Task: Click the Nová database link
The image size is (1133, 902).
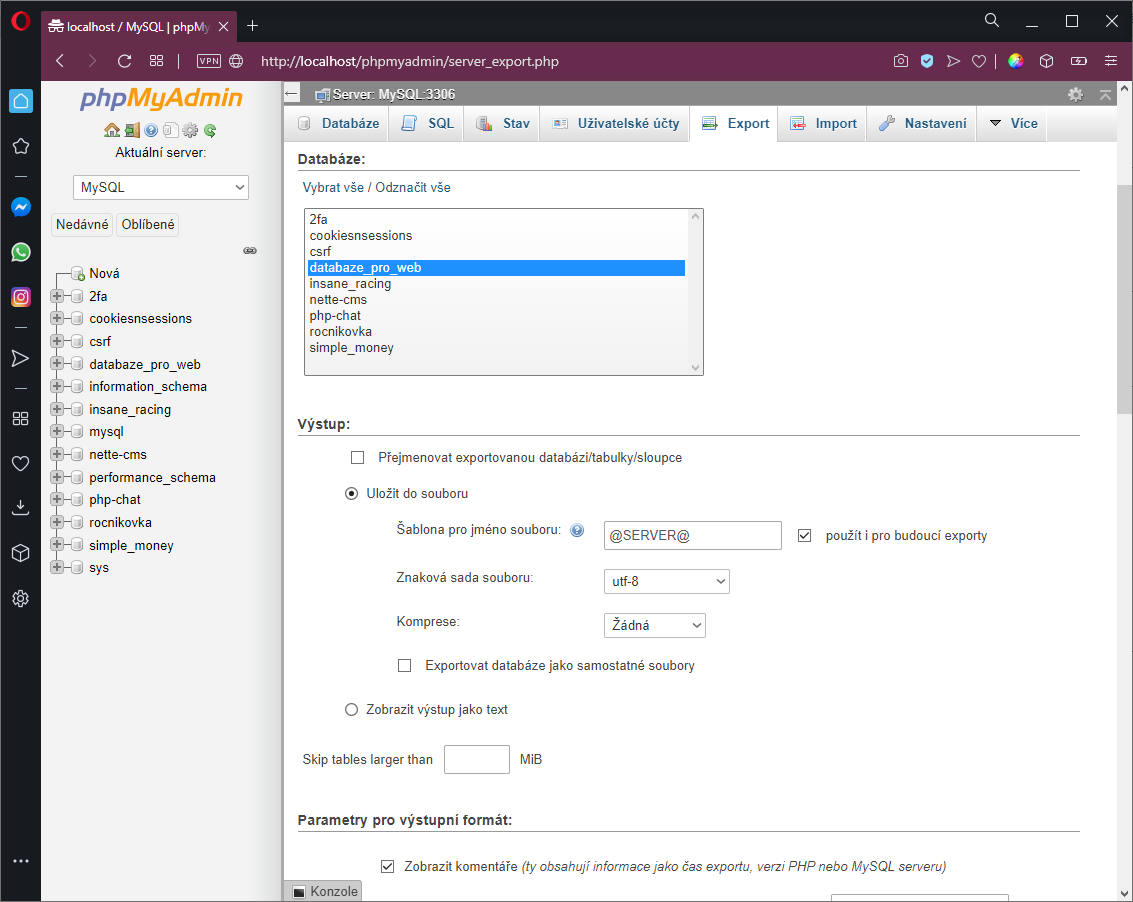Action: [x=104, y=273]
